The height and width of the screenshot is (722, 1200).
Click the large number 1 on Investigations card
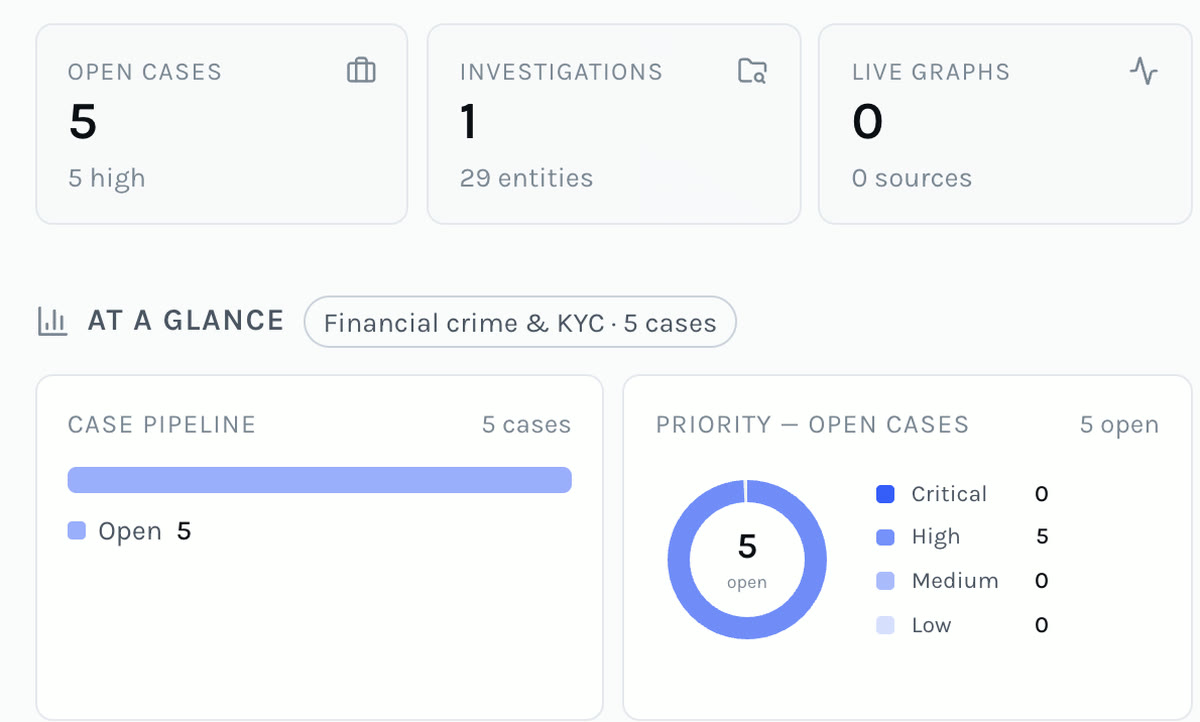pos(468,122)
